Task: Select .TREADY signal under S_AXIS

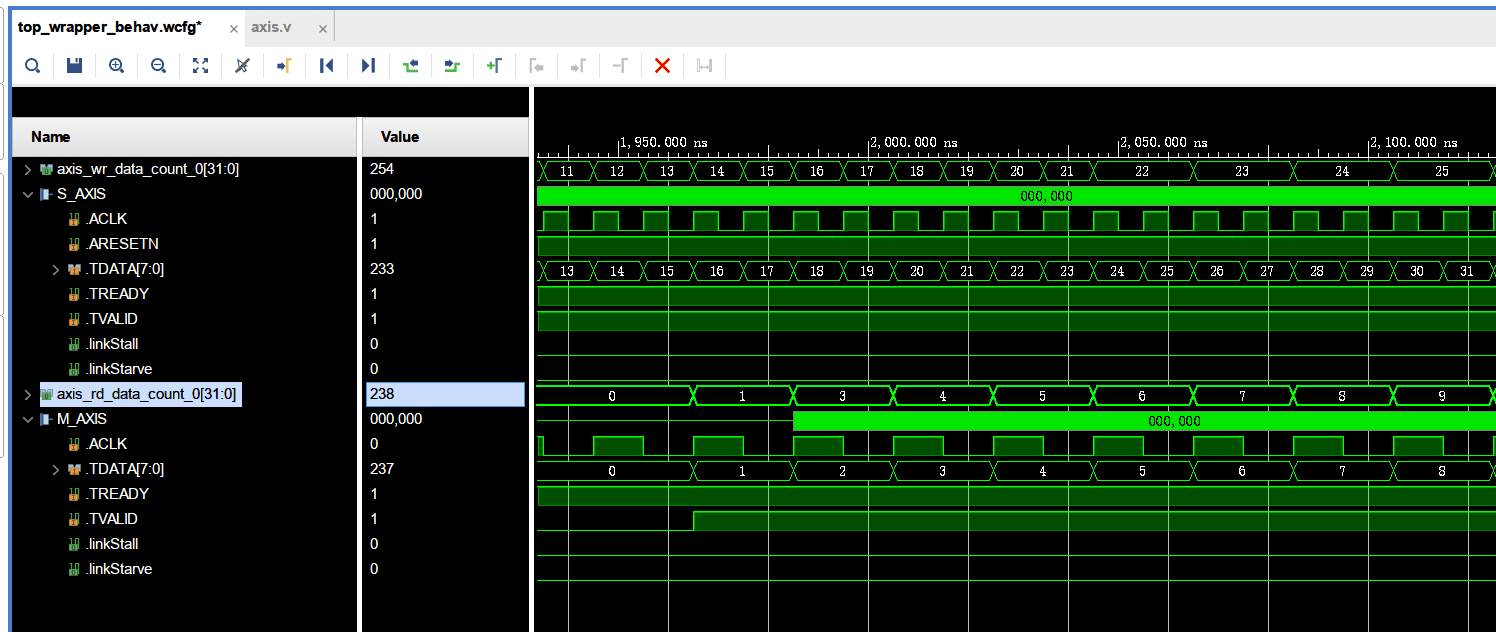Action: click(x=117, y=294)
